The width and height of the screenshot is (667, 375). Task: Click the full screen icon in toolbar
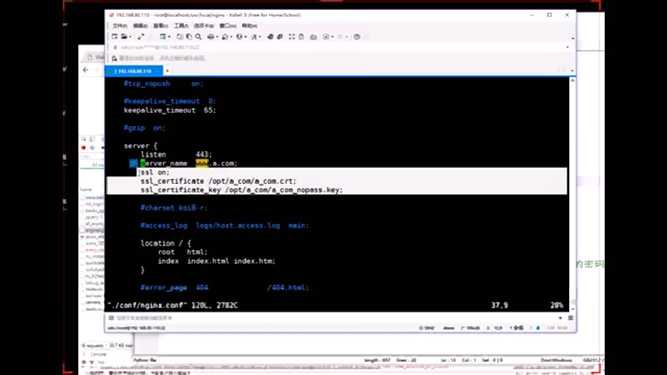pos(291,37)
